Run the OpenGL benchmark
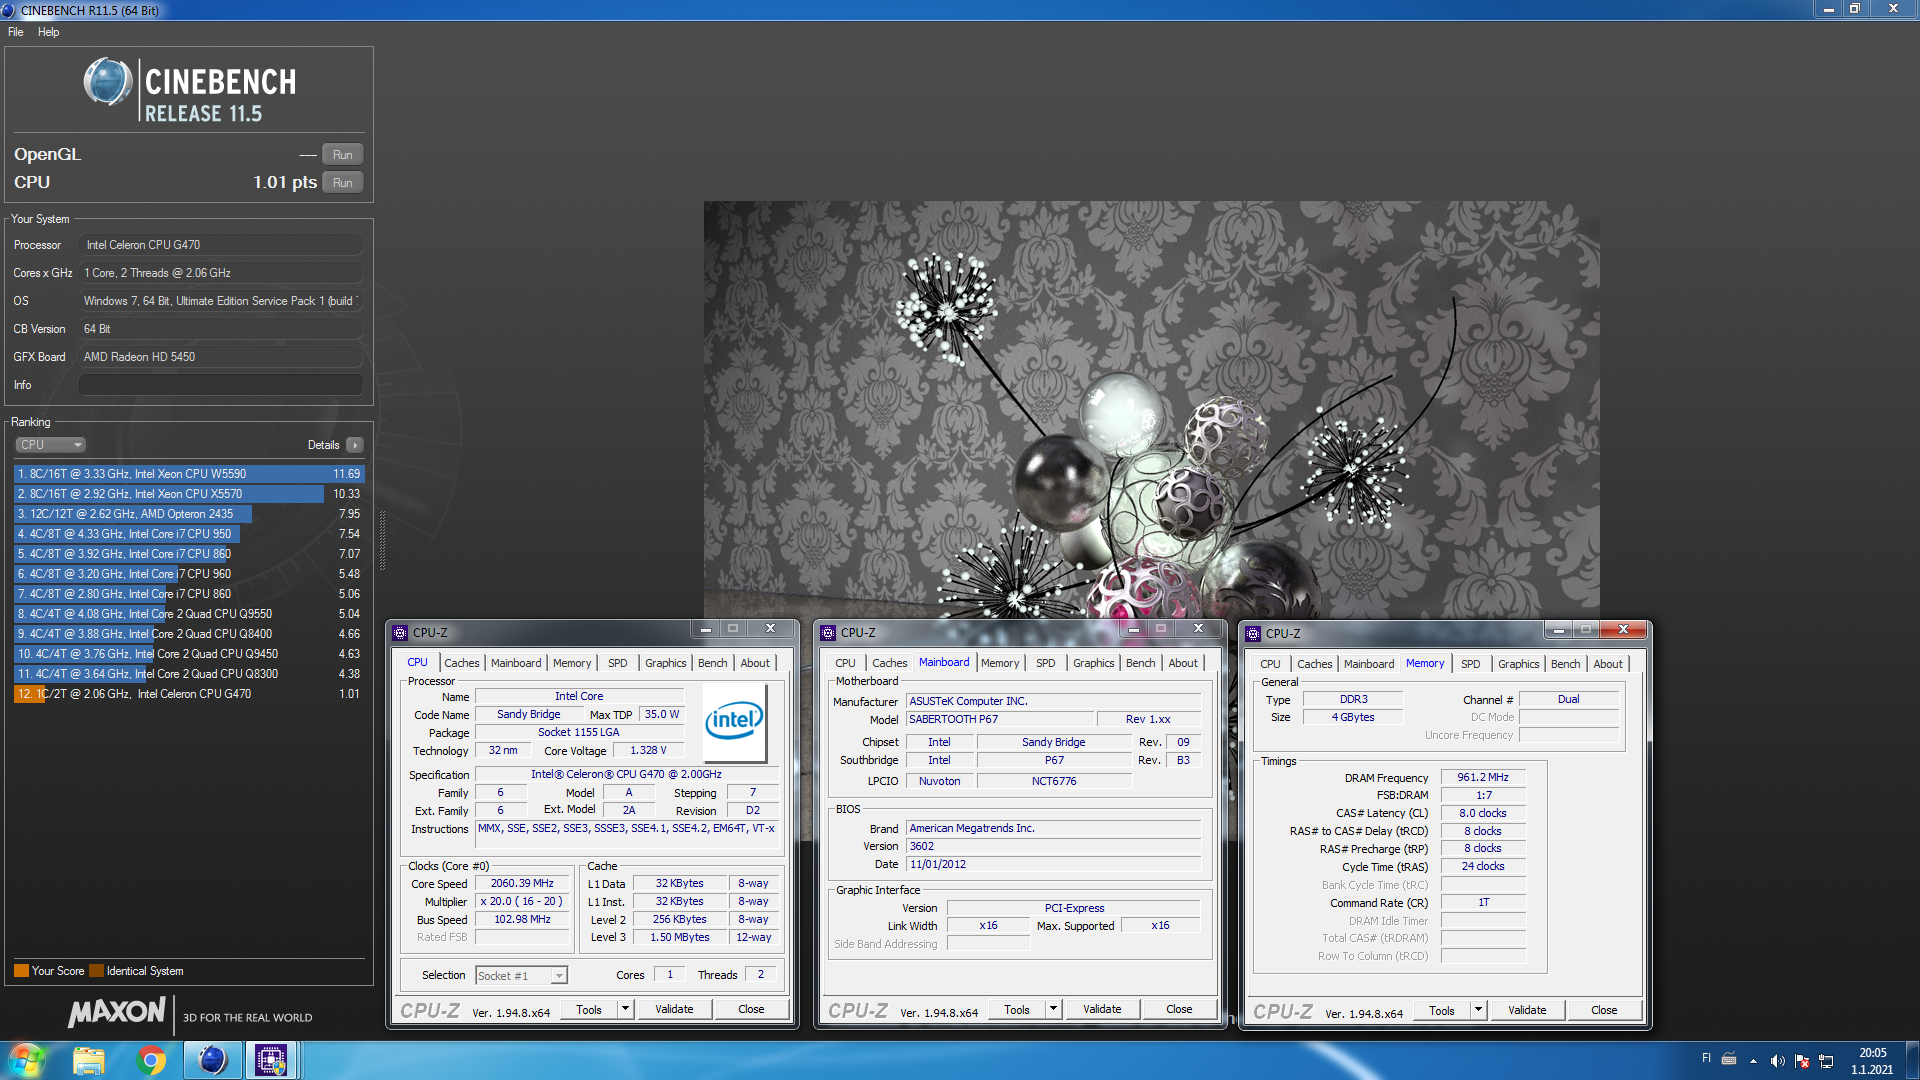Screen dimensions: 1920x1080 tap(342, 154)
